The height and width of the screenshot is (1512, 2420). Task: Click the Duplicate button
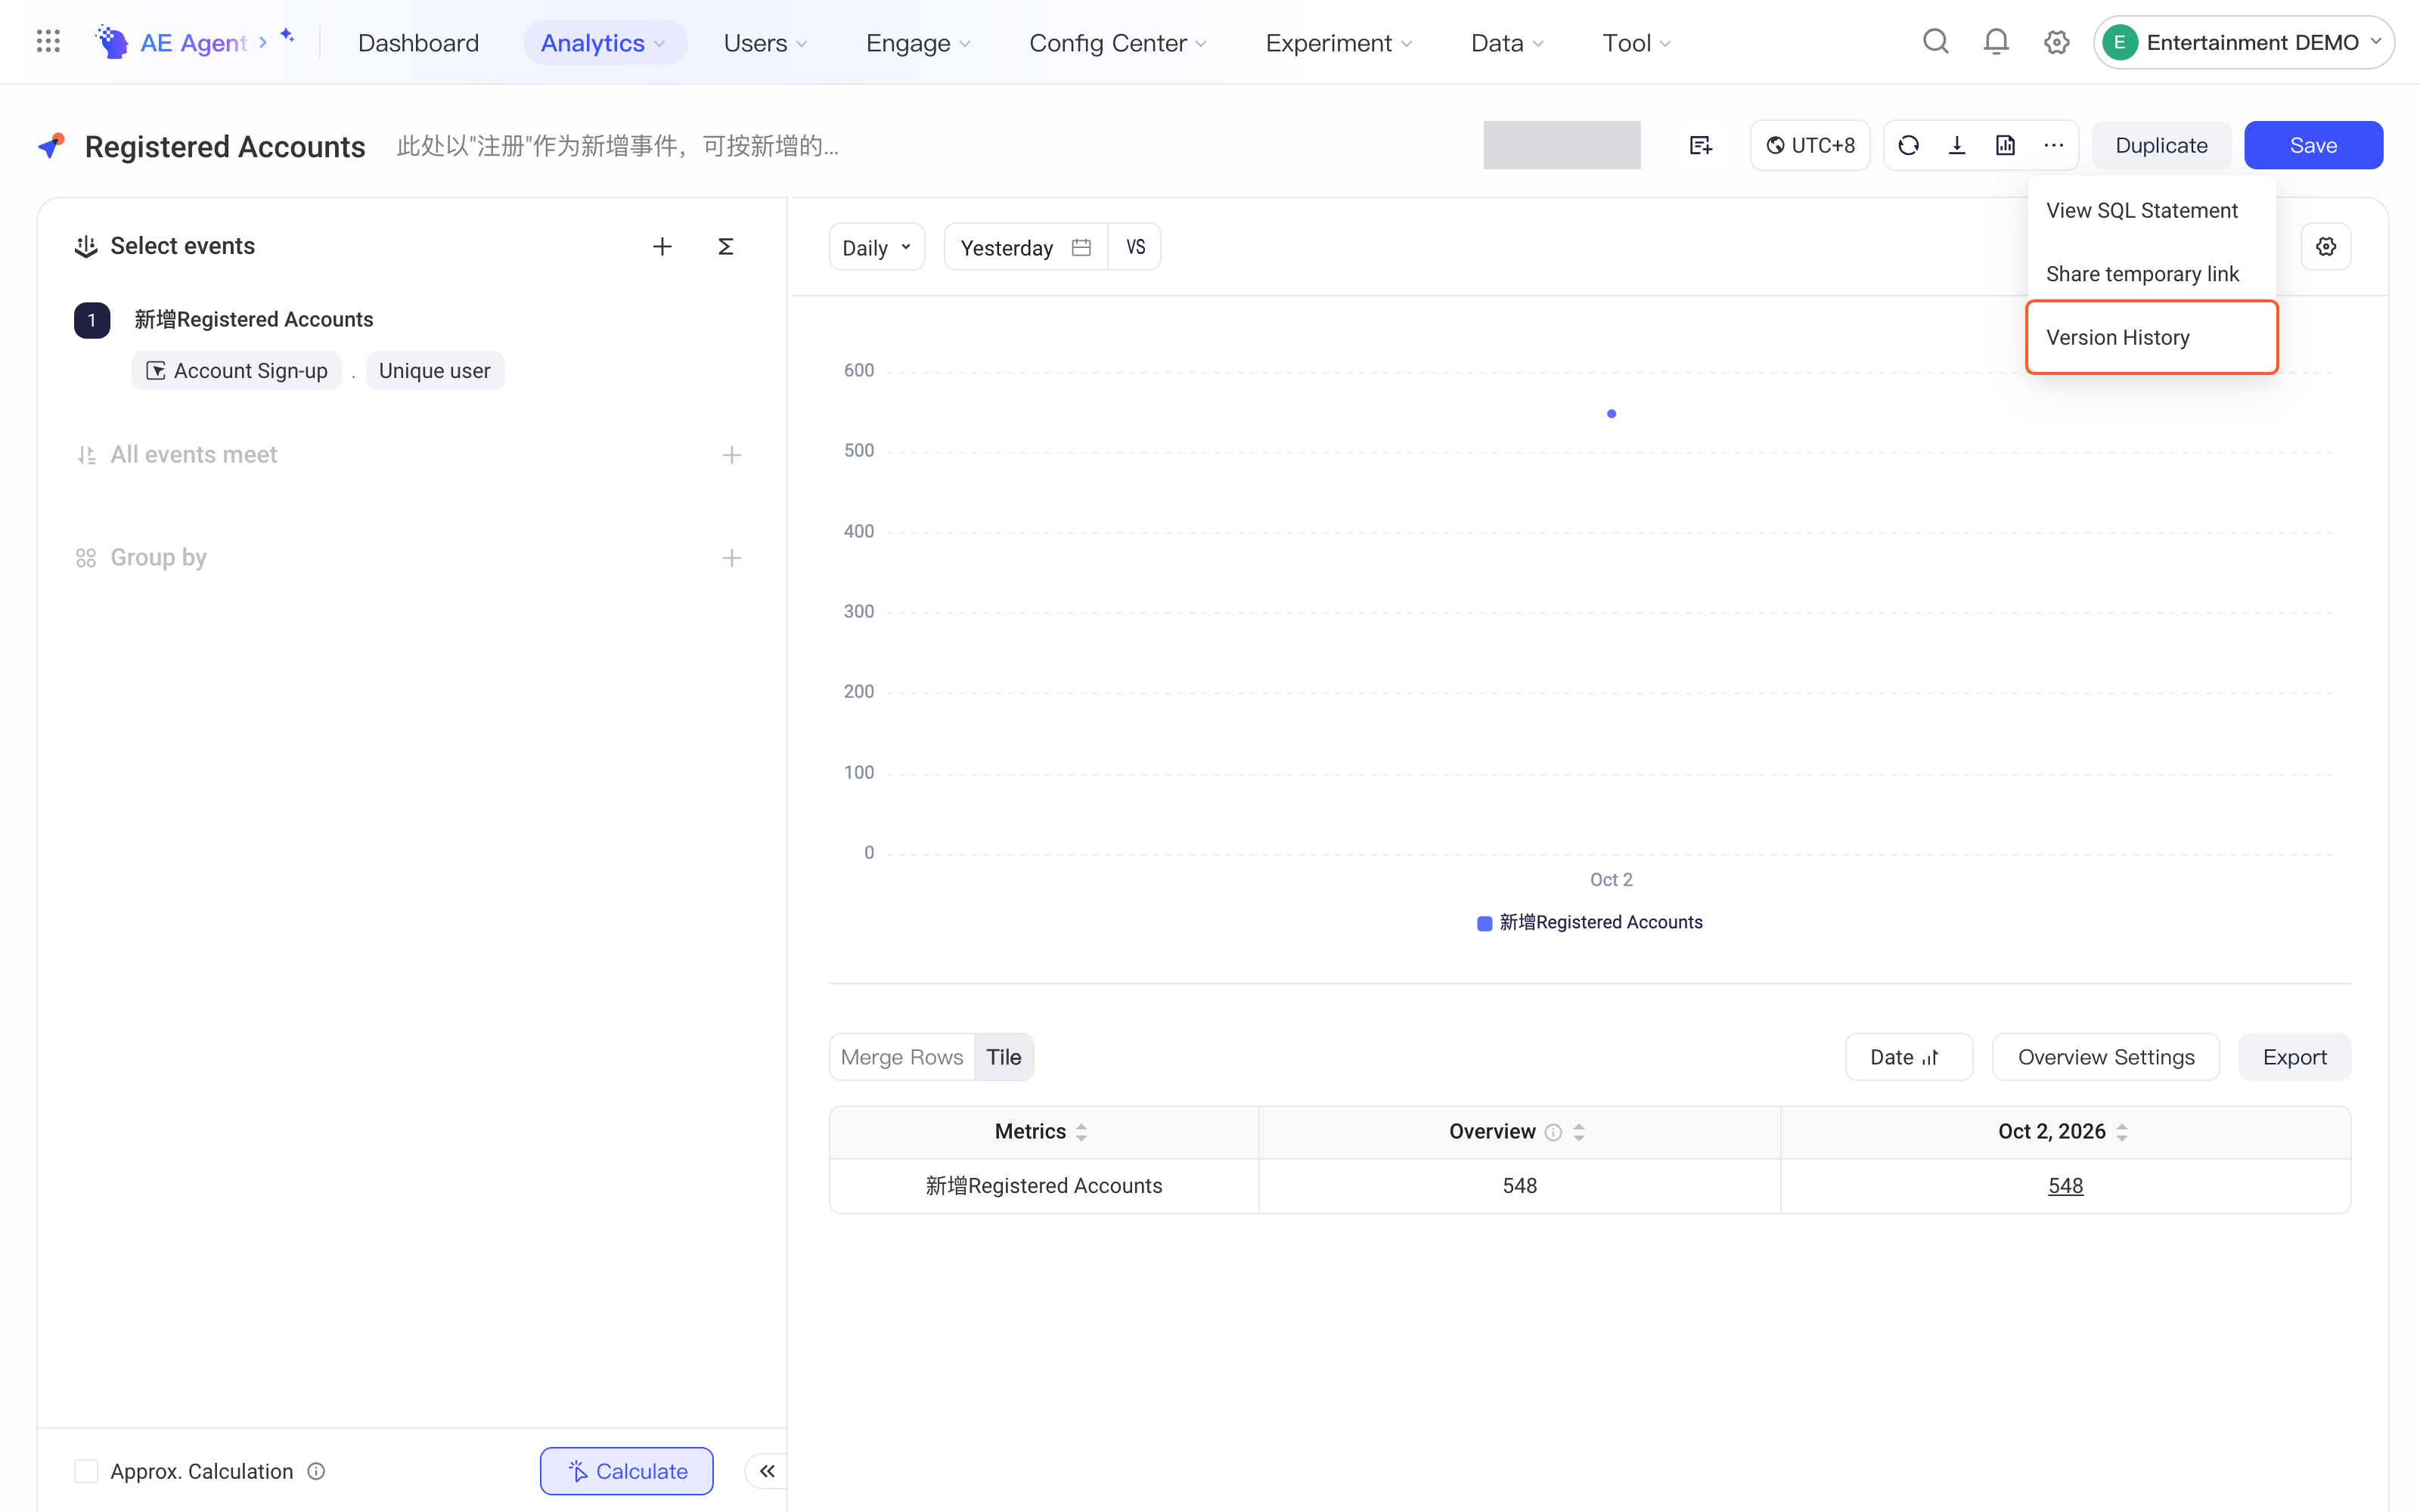pyautogui.click(x=2161, y=146)
